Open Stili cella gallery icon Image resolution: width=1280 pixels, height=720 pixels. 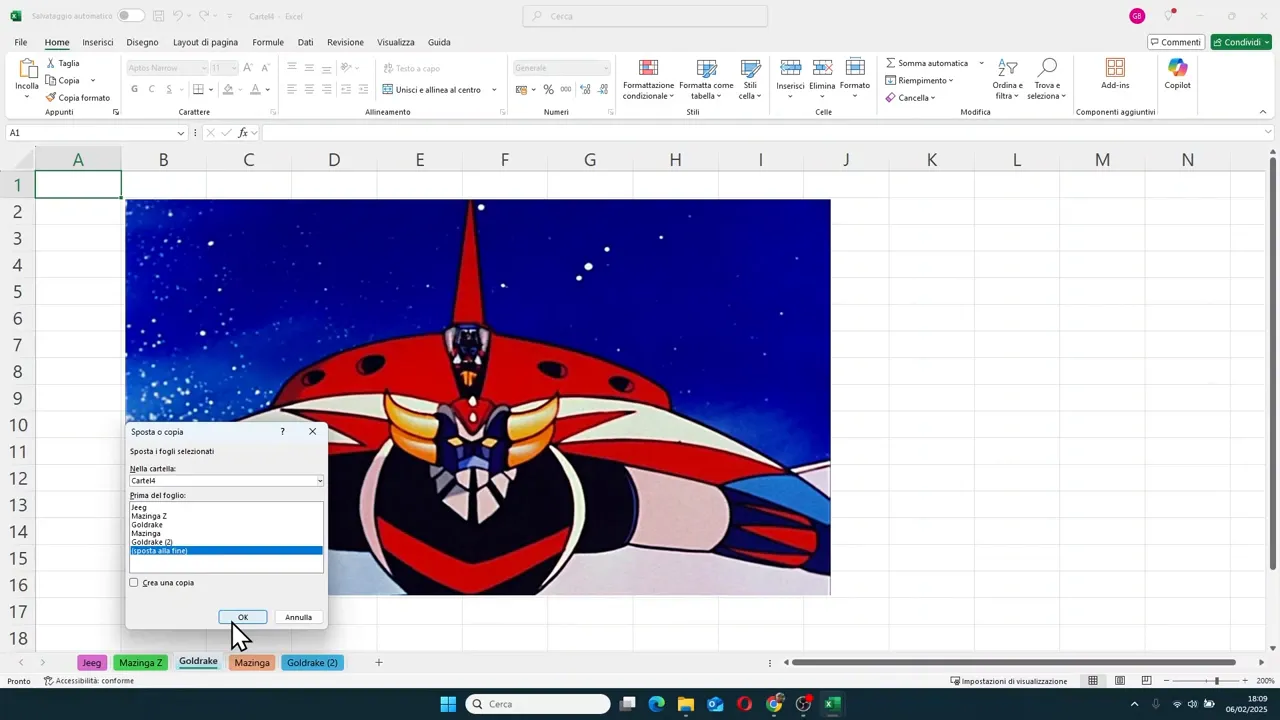(751, 68)
